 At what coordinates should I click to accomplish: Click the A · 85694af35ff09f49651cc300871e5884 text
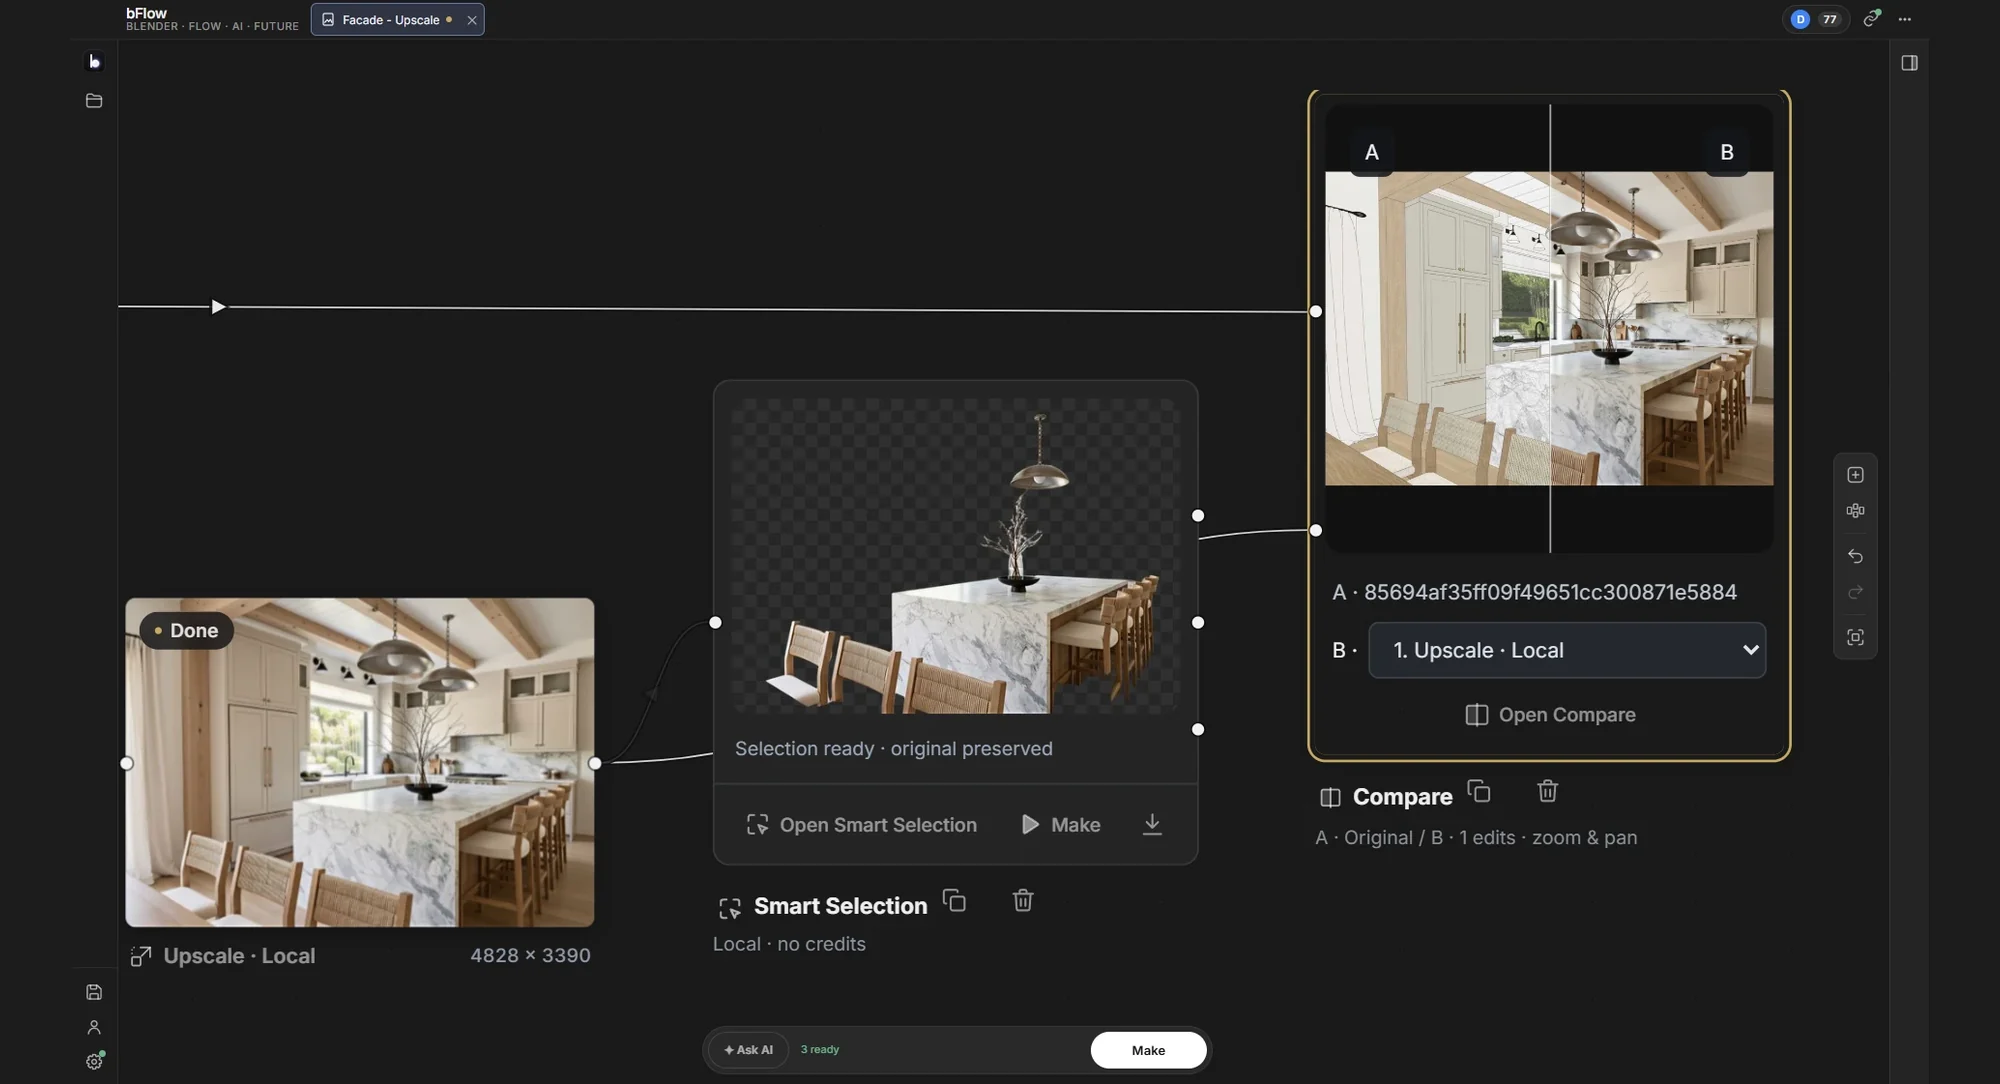point(1534,592)
